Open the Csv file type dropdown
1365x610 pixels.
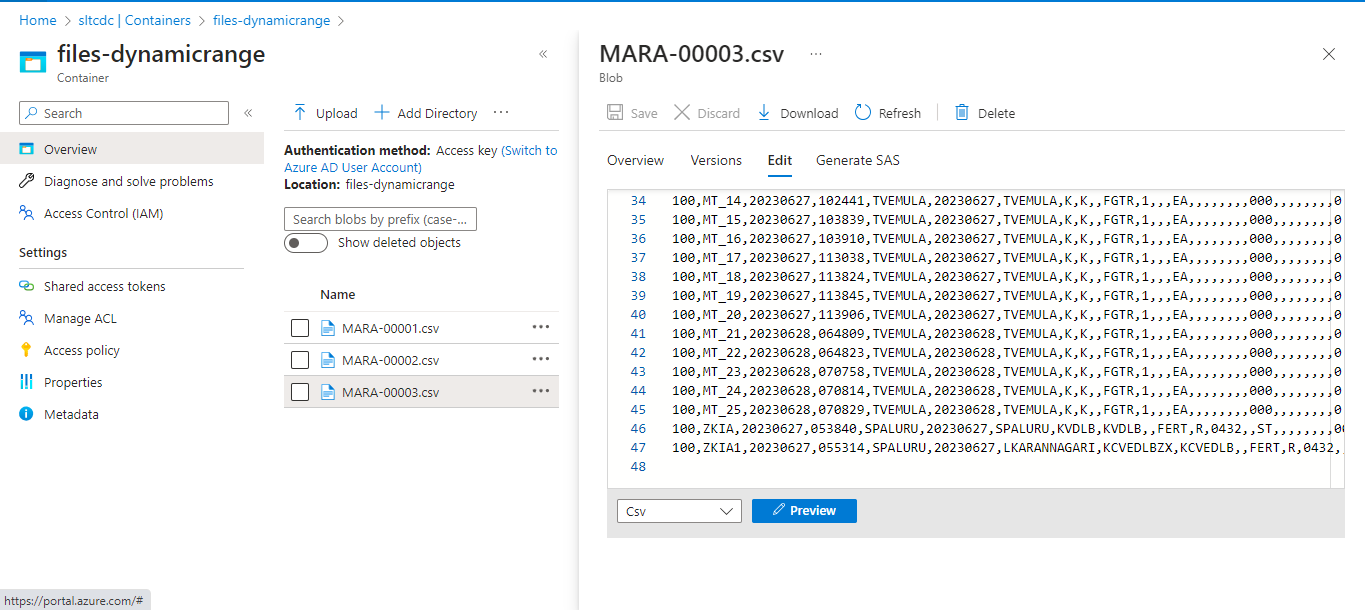click(x=679, y=511)
